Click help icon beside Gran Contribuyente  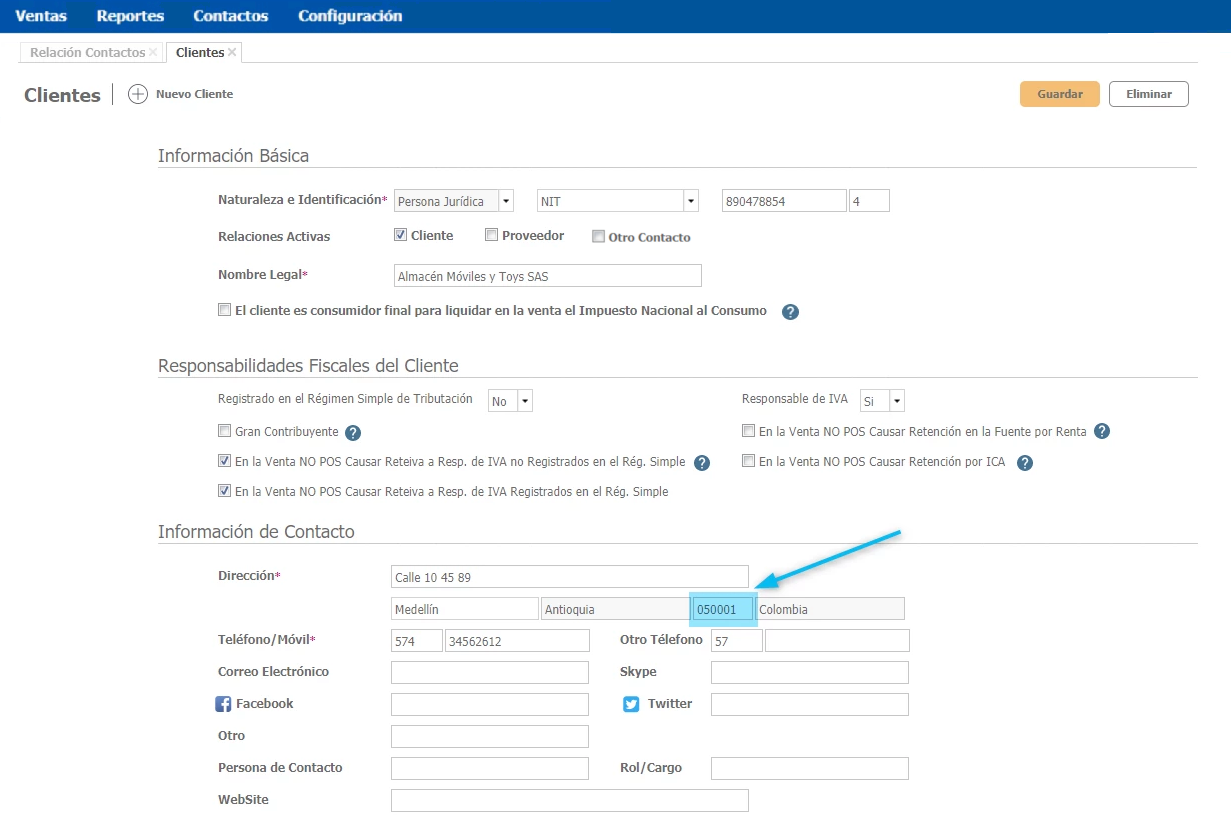coord(353,433)
